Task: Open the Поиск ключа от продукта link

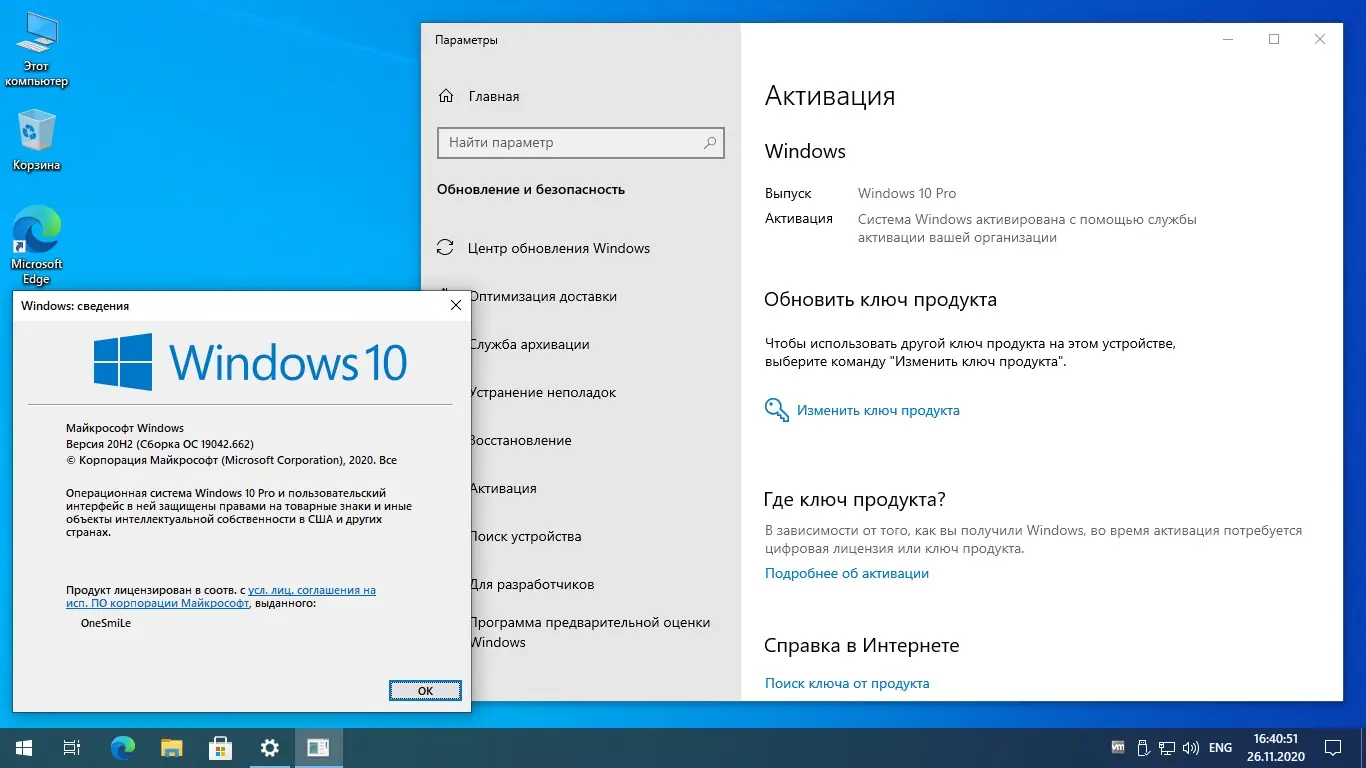Action: [847, 683]
